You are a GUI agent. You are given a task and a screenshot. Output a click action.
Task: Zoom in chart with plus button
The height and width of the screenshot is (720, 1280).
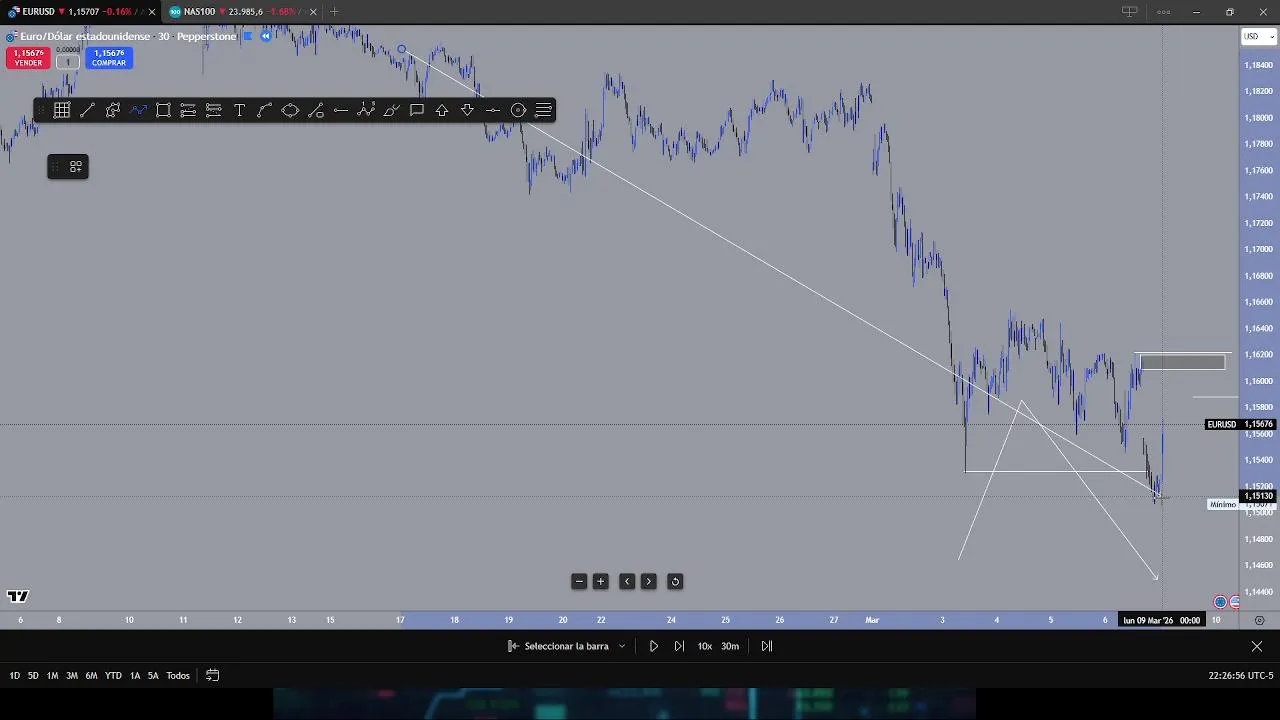click(601, 581)
